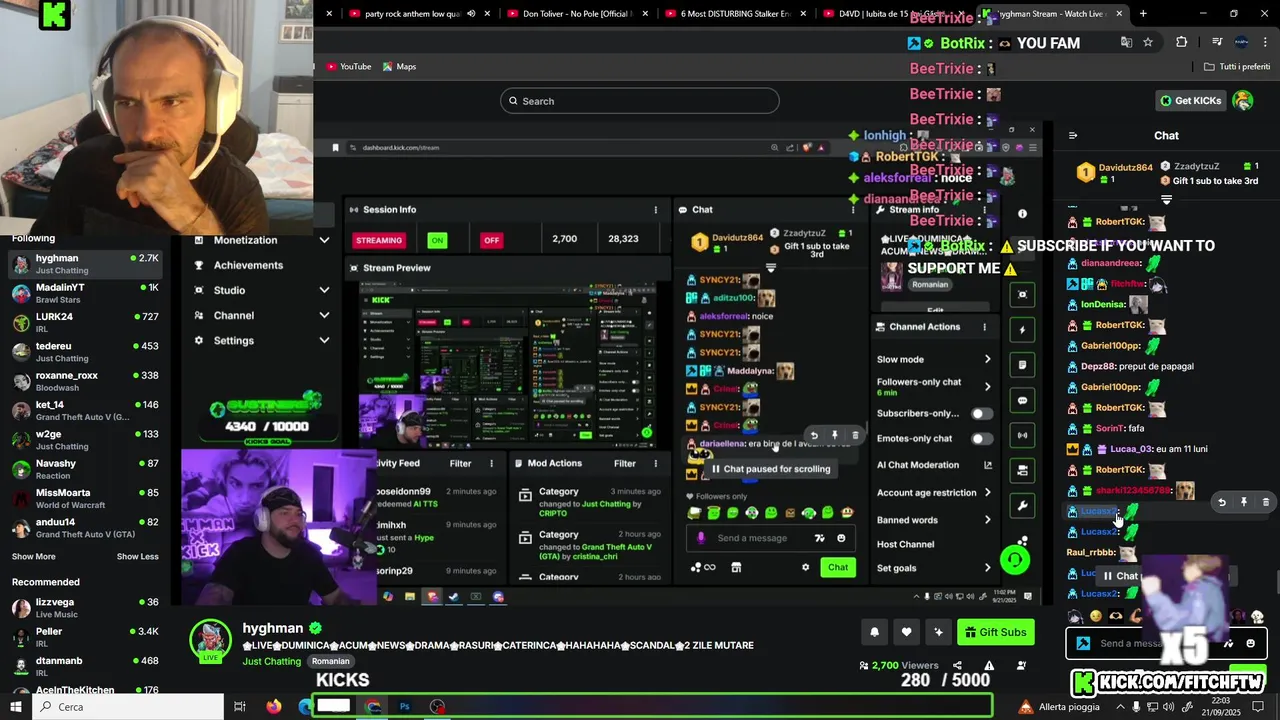Open the Maps bookmark

399,67
